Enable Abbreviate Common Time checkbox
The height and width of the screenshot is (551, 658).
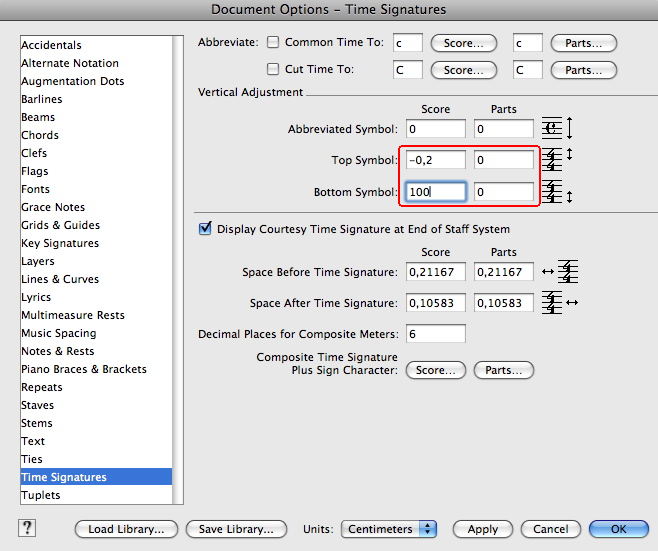coord(273,43)
